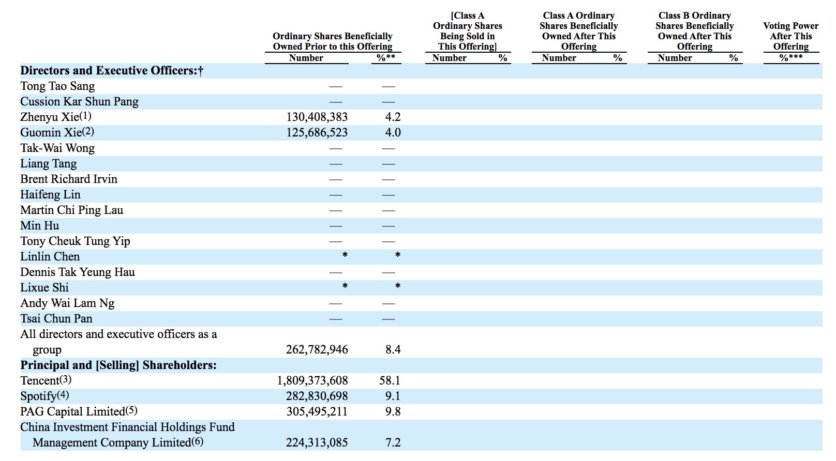
Task: Click the Number subheader under Class B column
Action: coord(674,58)
